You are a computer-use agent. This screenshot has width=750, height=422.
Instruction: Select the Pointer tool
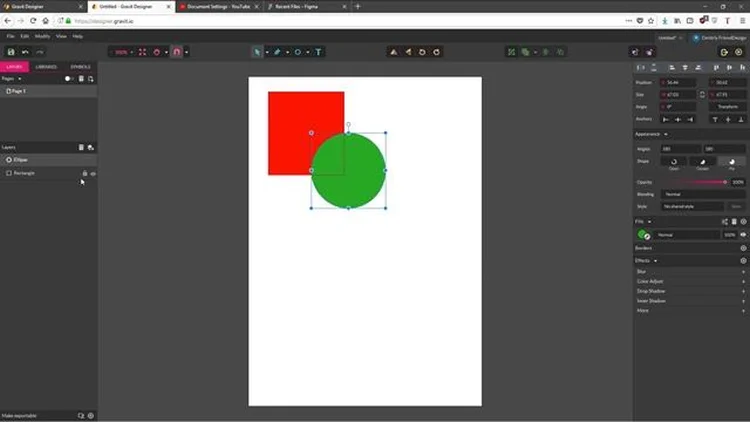[257, 52]
